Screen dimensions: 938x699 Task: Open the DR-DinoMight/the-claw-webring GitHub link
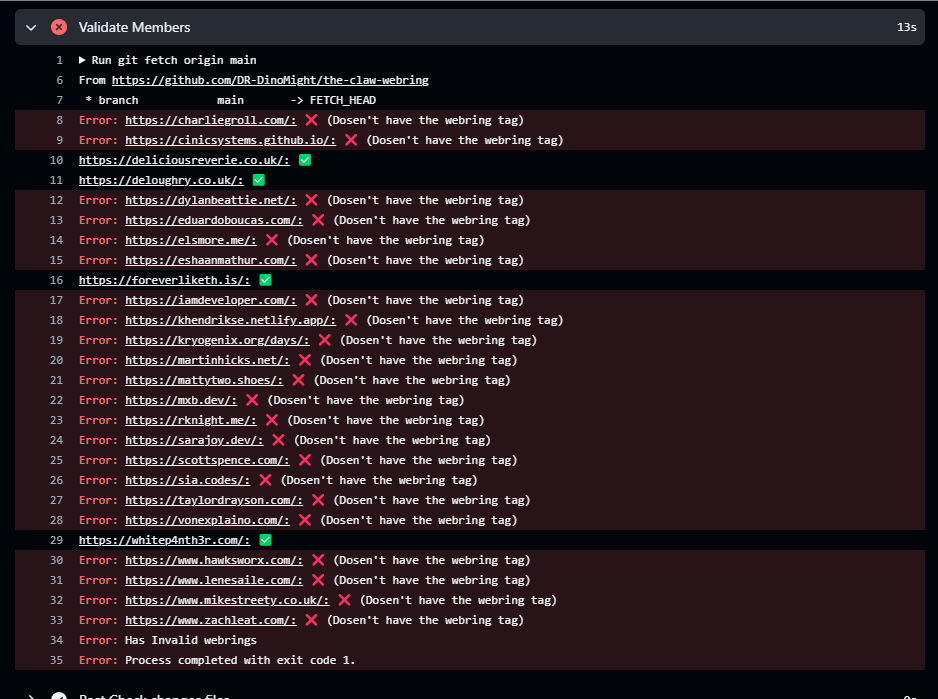270,80
